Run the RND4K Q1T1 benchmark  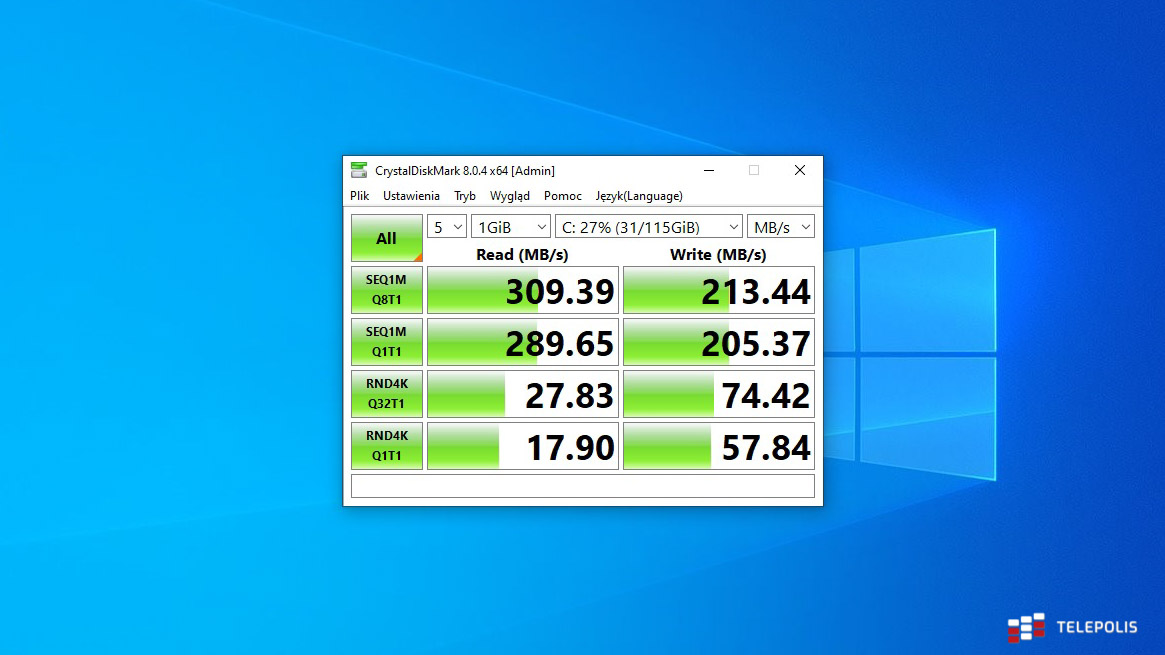(x=386, y=446)
